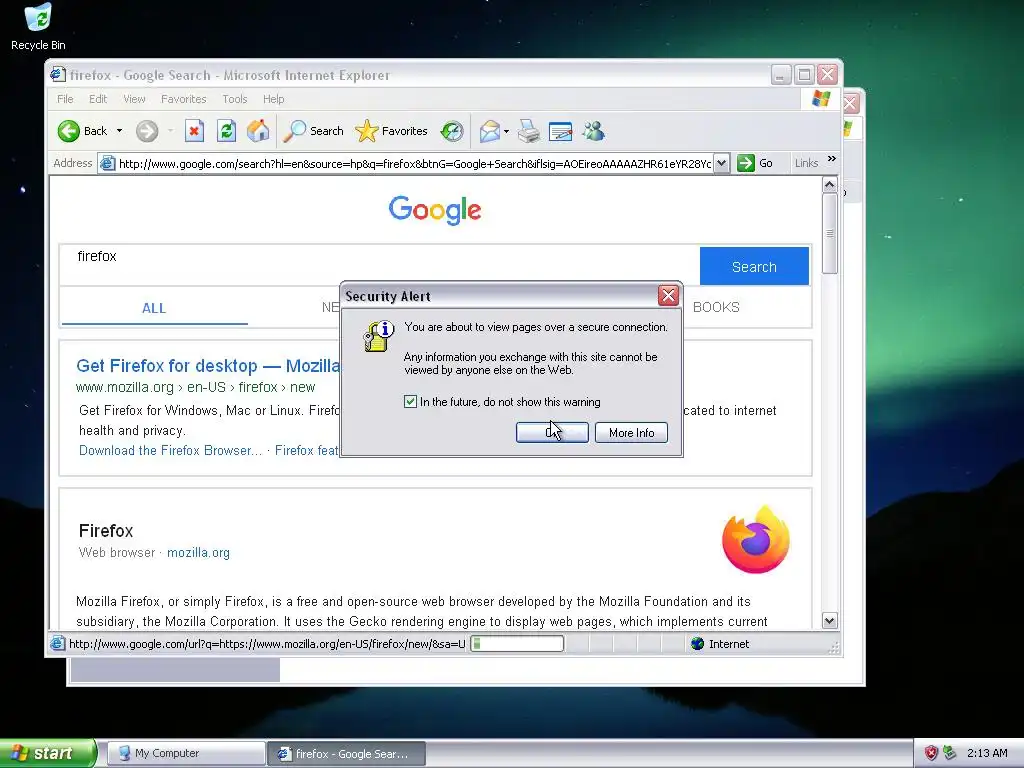The width and height of the screenshot is (1024, 768).
Task: Open the Search magnifier toolbar icon
Action: (x=295, y=131)
